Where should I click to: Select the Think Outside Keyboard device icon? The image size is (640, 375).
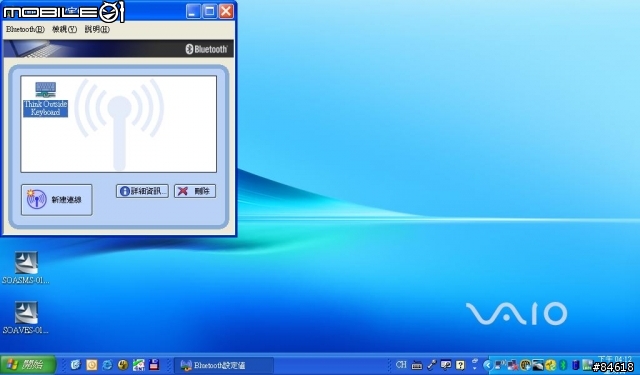click(45, 99)
